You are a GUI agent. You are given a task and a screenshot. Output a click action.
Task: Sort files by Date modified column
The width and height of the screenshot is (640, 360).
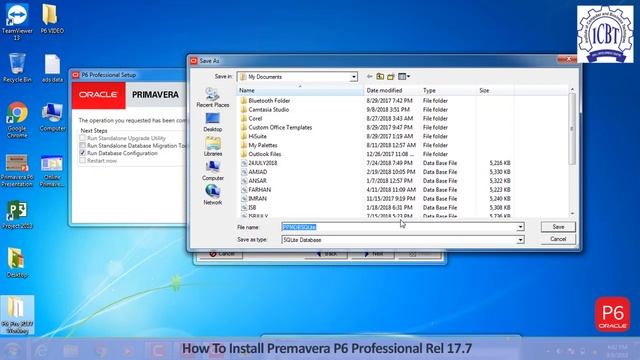(x=391, y=90)
